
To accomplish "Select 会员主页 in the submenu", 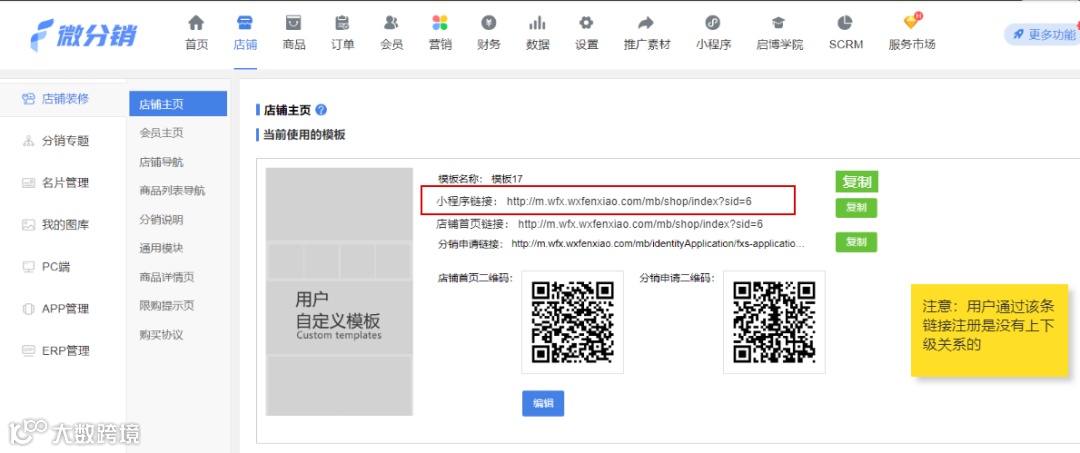I will click(161, 133).
